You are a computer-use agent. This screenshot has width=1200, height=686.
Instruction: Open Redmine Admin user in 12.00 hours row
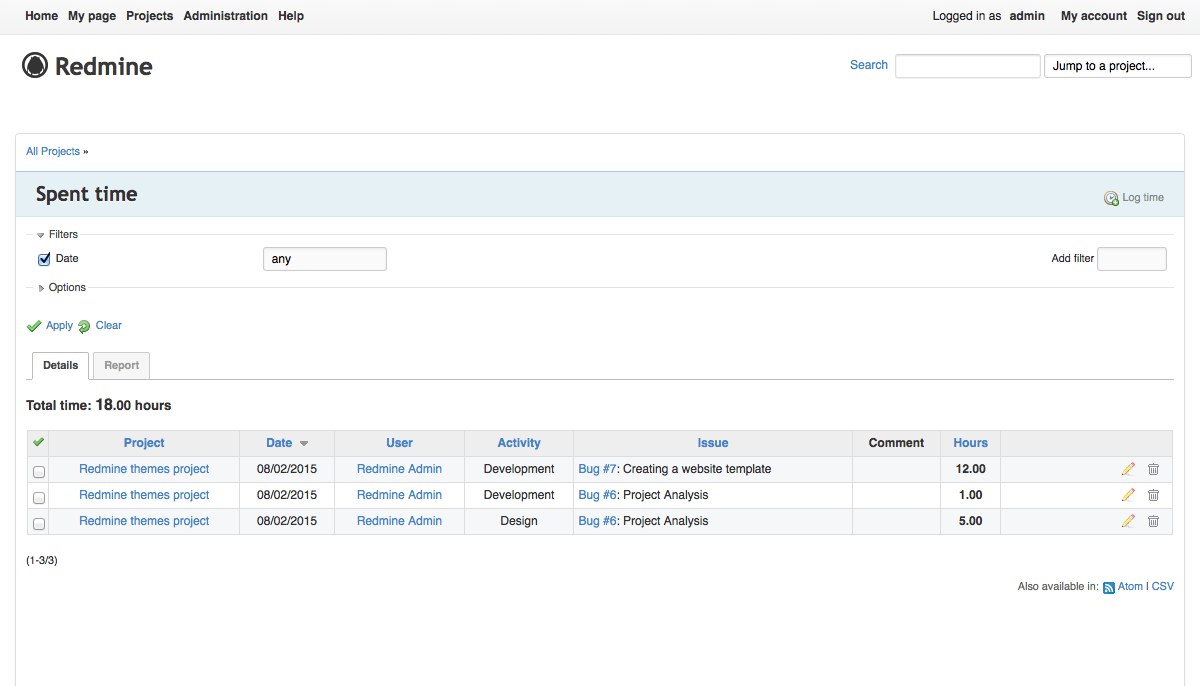point(399,469)
